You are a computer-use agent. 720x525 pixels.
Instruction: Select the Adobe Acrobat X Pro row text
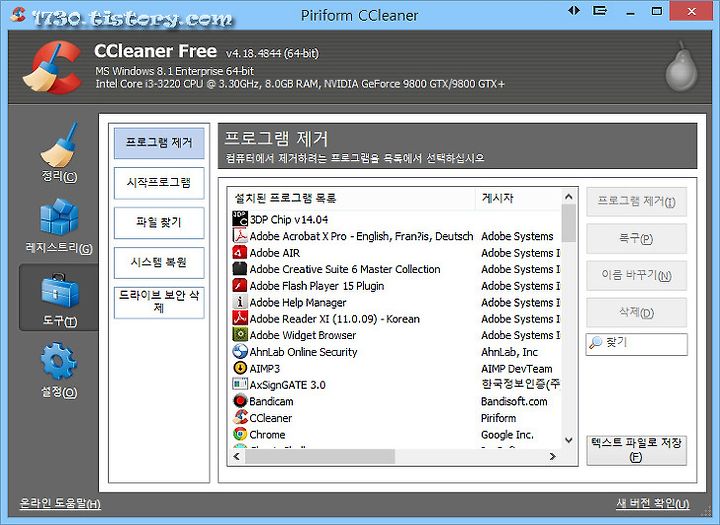(361, 236)
